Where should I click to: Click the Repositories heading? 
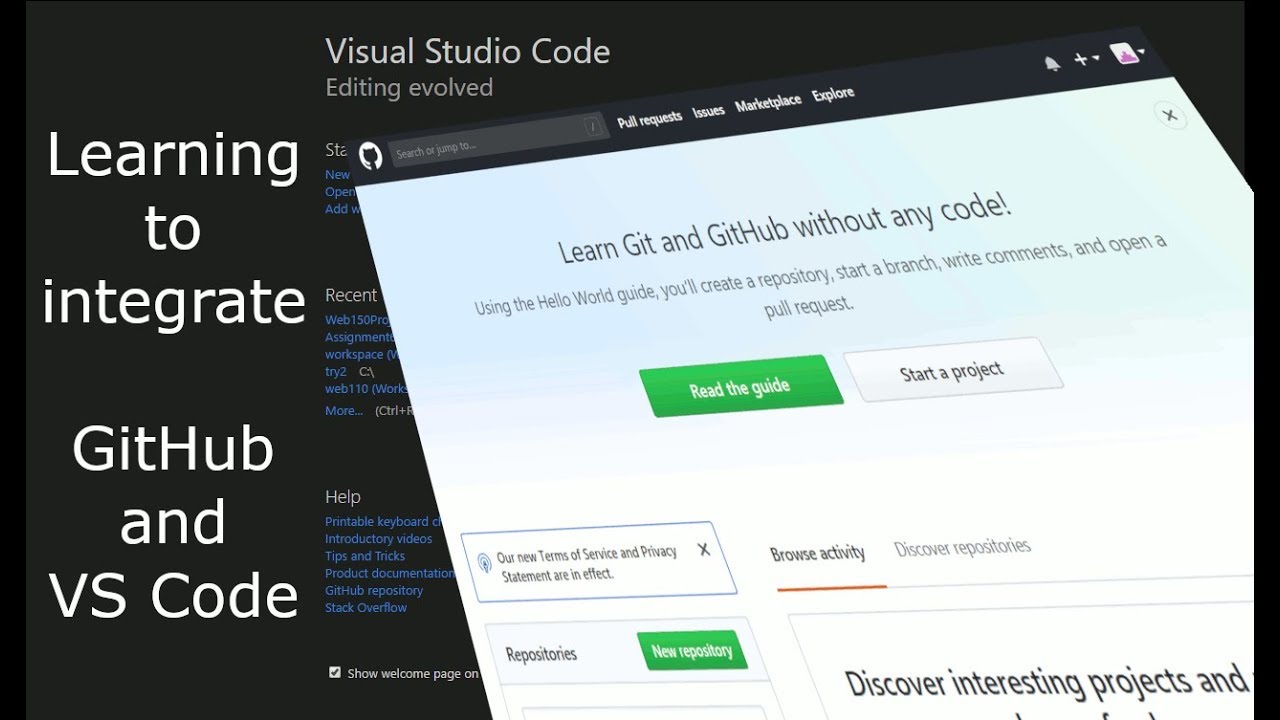point(541,654)
